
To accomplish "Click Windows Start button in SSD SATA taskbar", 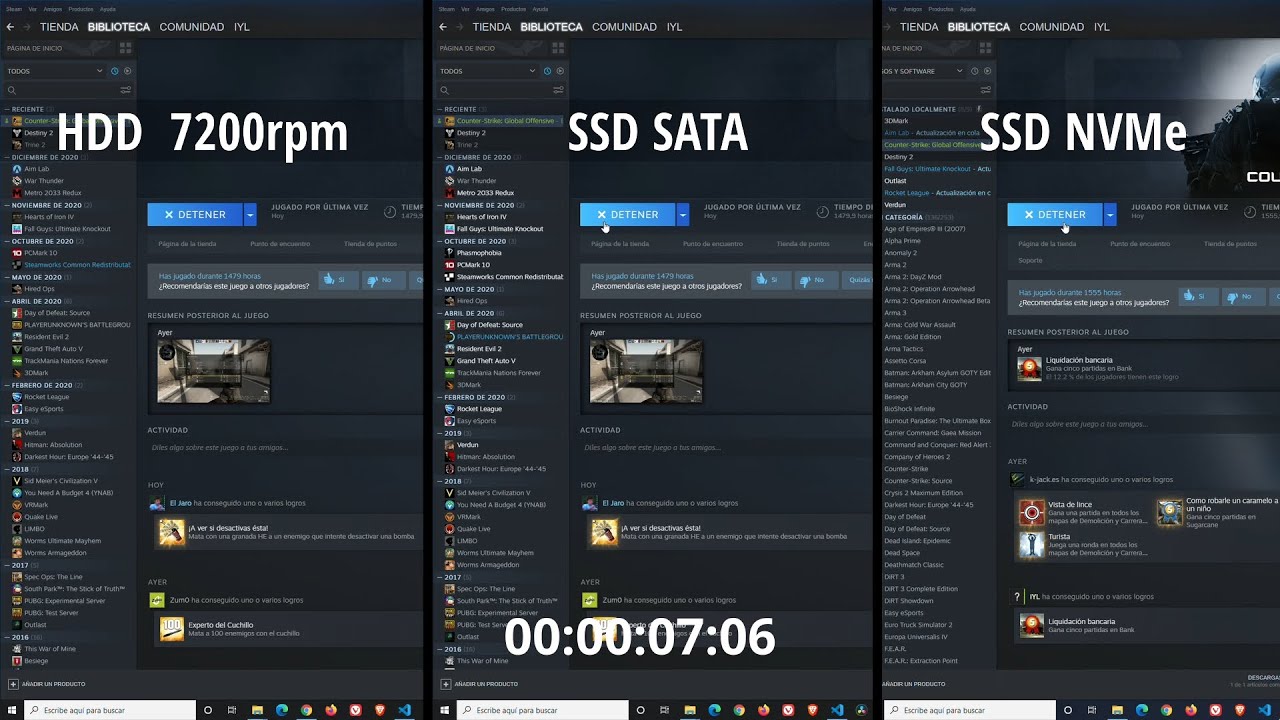I will [443, 710].
